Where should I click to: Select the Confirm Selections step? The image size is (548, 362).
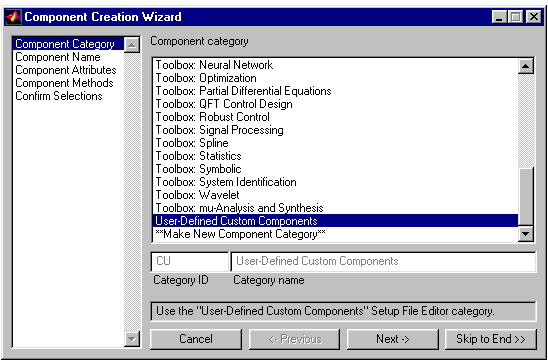click(x=59, y=96)
